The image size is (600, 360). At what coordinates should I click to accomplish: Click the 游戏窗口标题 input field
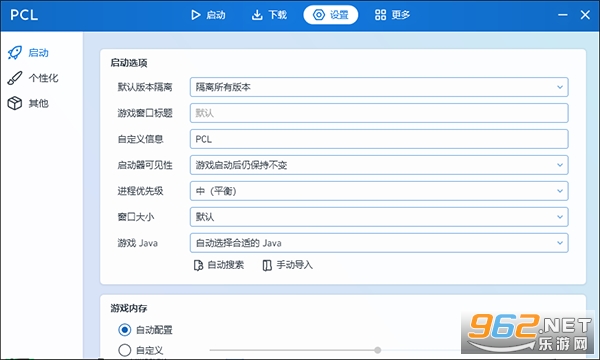pos(379,113)
